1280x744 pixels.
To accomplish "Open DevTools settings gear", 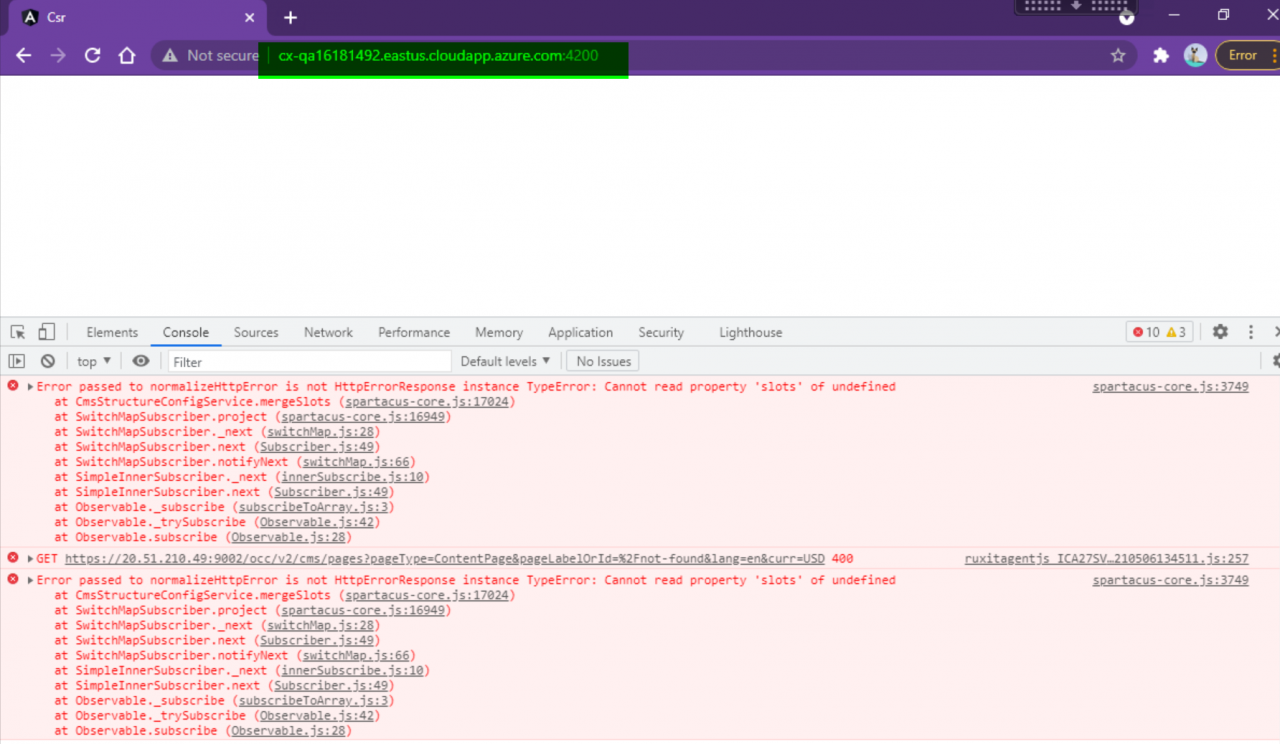I will click(x=1220, y=332).
